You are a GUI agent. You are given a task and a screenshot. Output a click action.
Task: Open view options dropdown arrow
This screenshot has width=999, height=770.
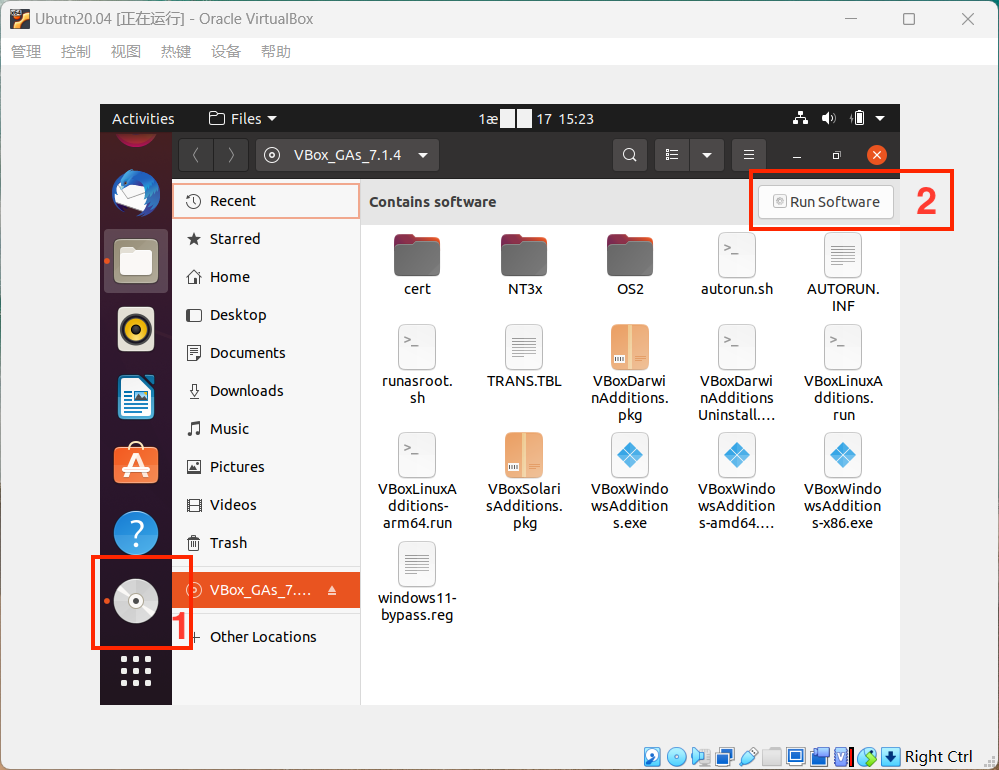point(707,155)
